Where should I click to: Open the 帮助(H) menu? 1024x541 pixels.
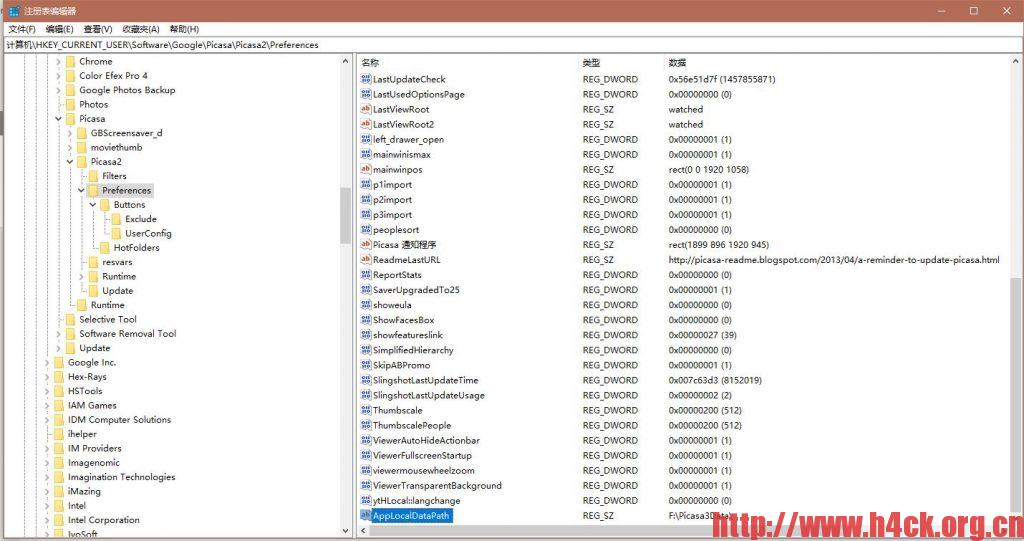click(184, 29)
